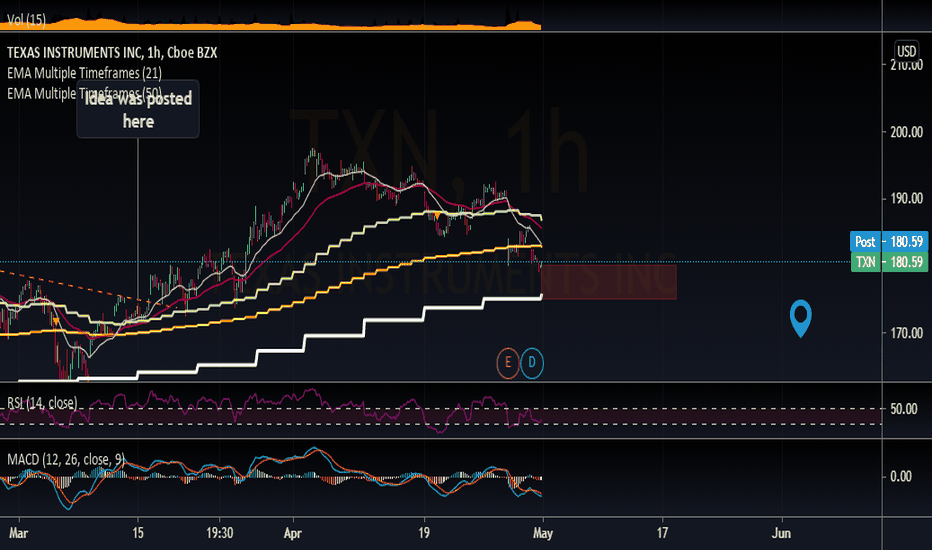Click the 'Jun' date on time axis

781,533
